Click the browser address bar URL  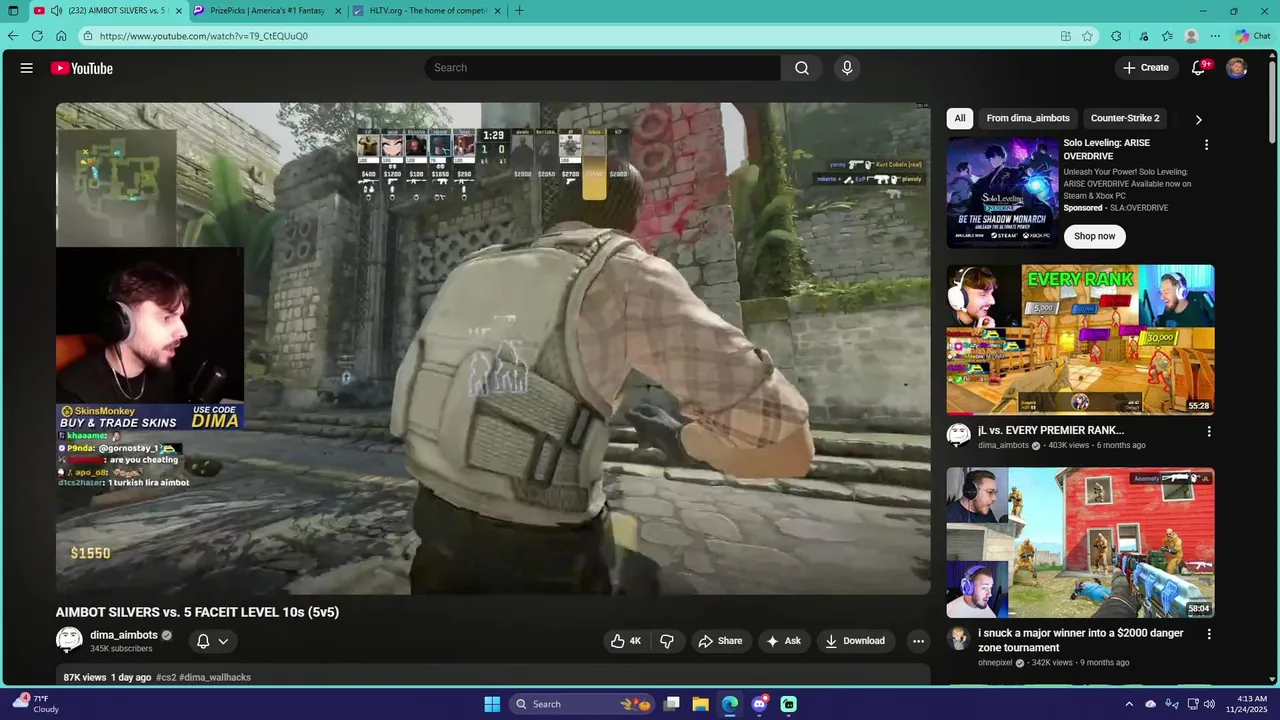tap(204, 36)
